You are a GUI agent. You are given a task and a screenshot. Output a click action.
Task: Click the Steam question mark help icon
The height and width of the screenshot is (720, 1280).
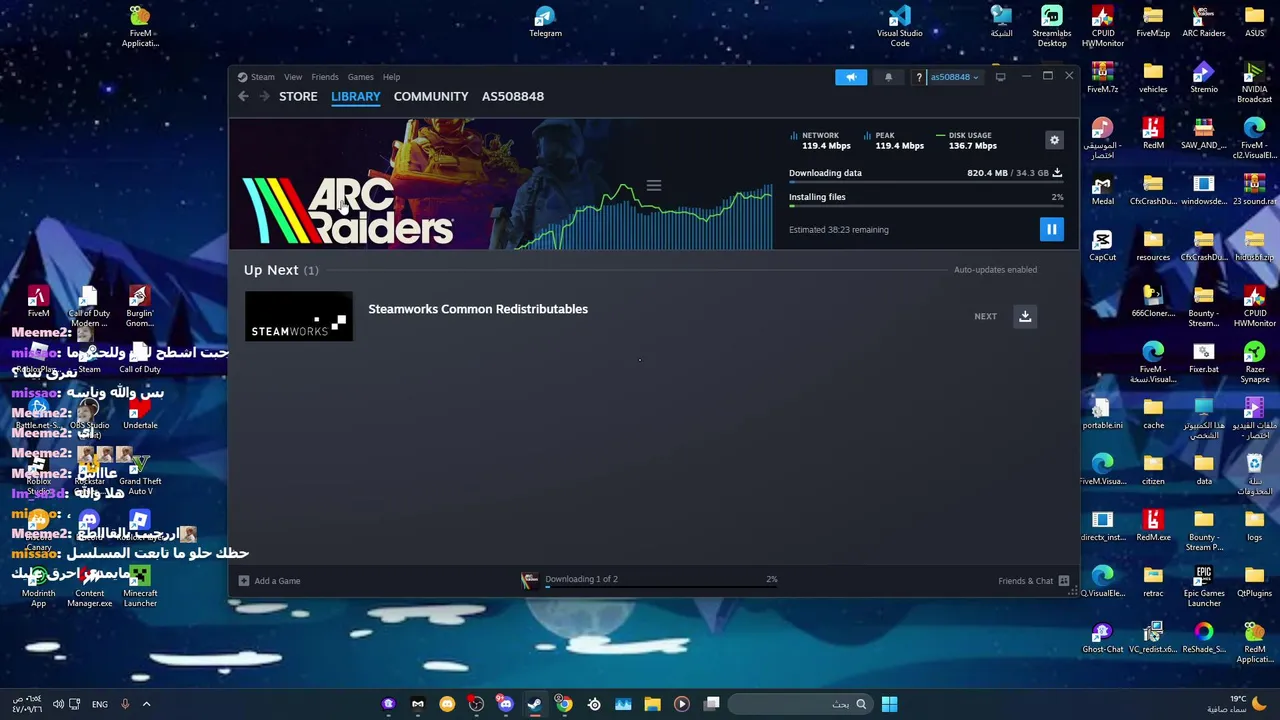click(x=919, y=77)
